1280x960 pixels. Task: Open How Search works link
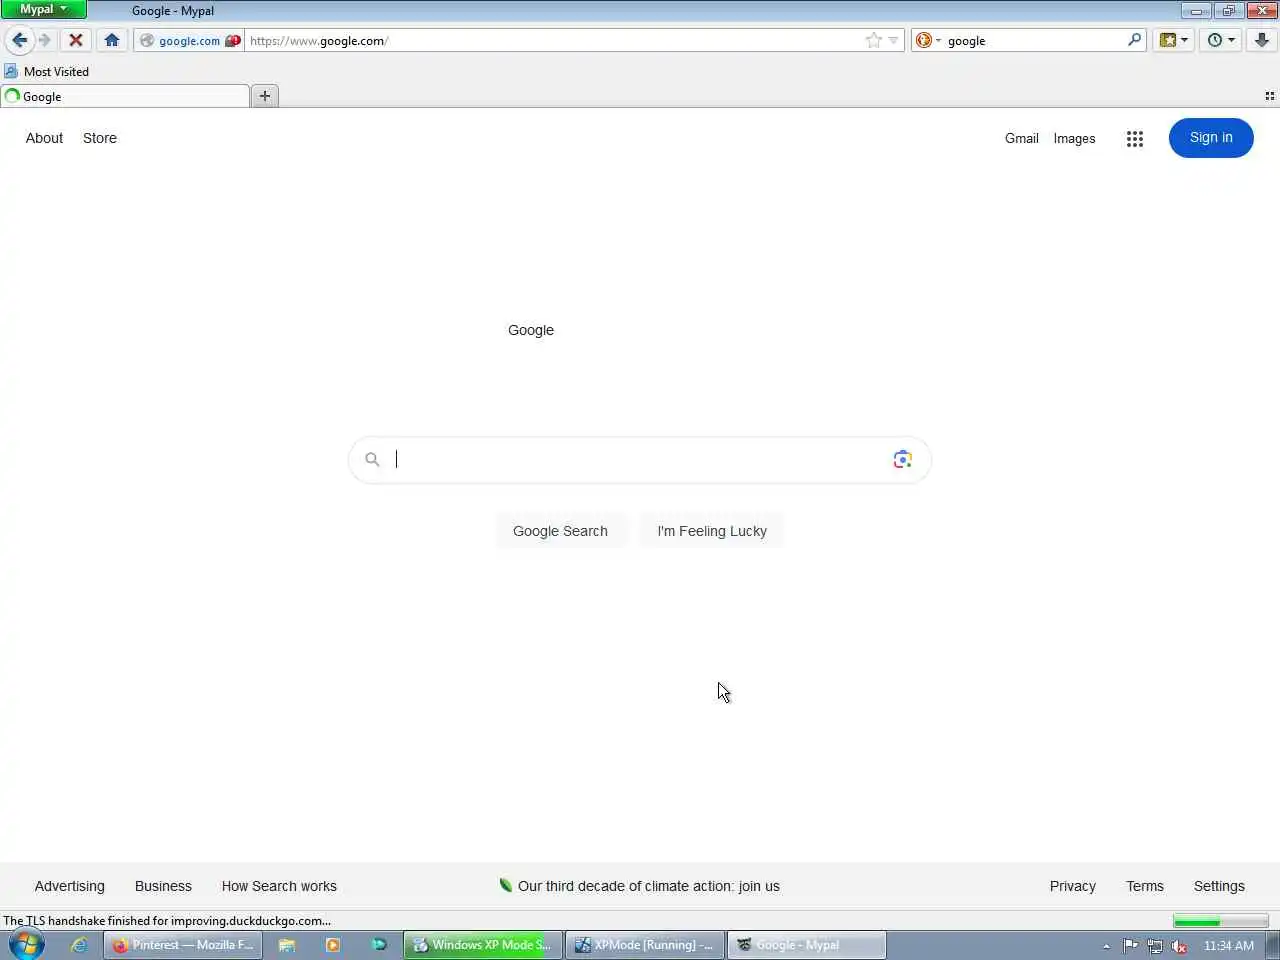click(x=279, y=886)
